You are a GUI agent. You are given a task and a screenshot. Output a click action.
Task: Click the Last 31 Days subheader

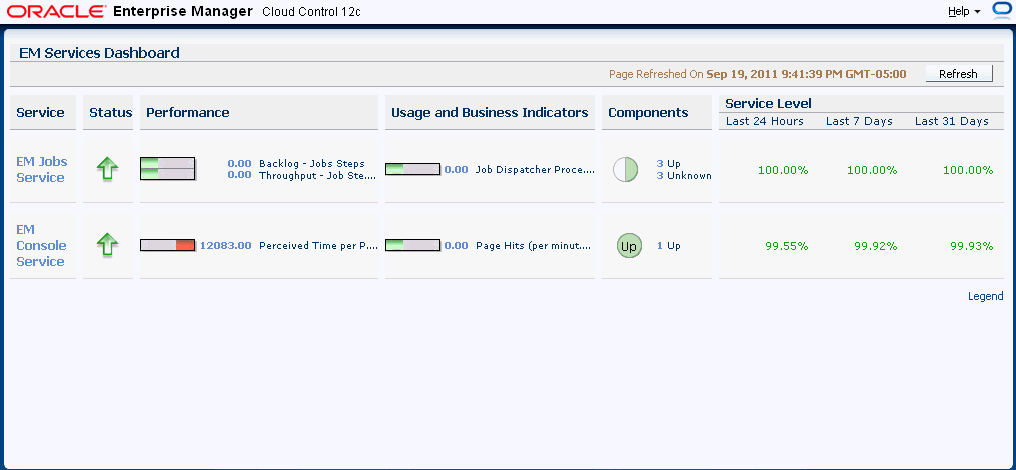(x=952, y=121)
